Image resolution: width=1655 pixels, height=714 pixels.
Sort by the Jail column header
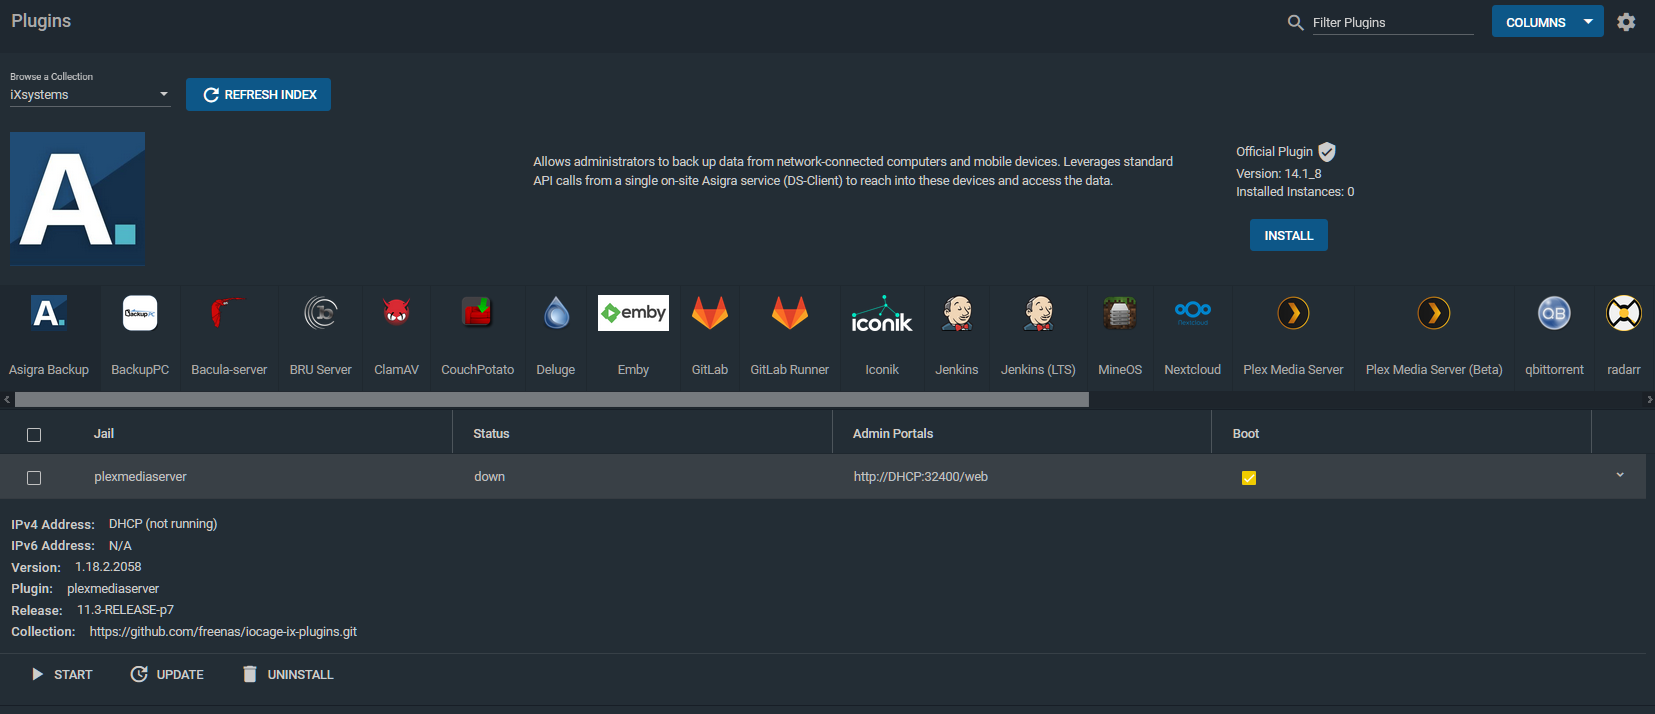(104, 434)
